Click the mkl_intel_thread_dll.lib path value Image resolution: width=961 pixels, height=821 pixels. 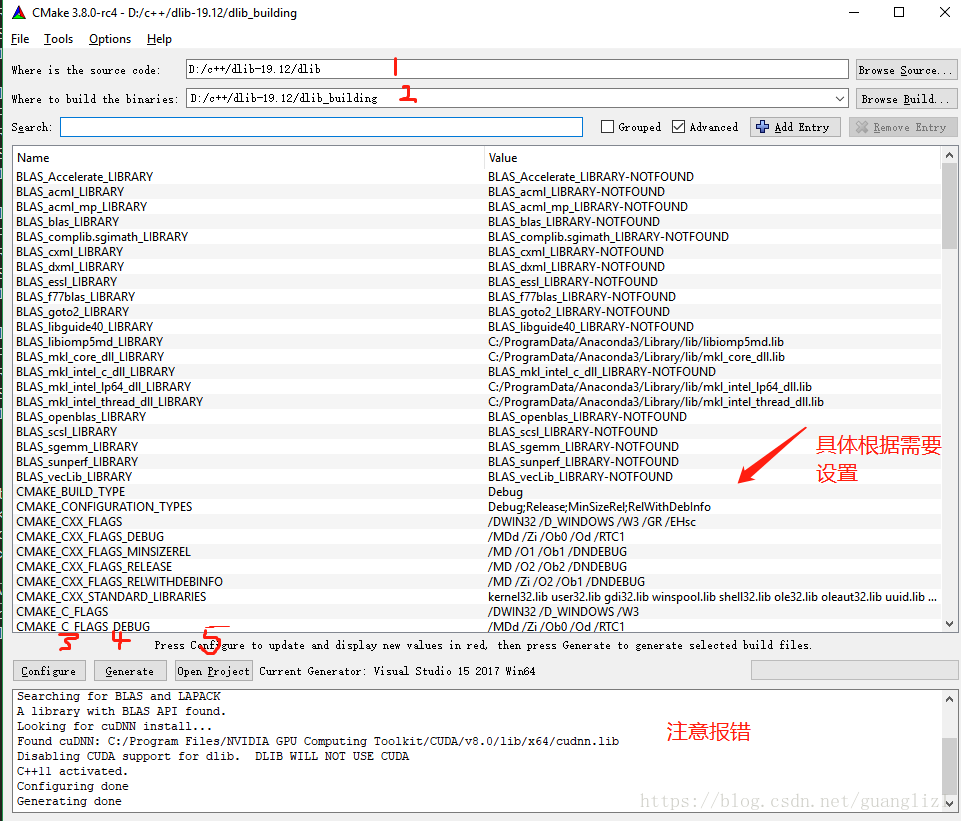click(656, 402)
